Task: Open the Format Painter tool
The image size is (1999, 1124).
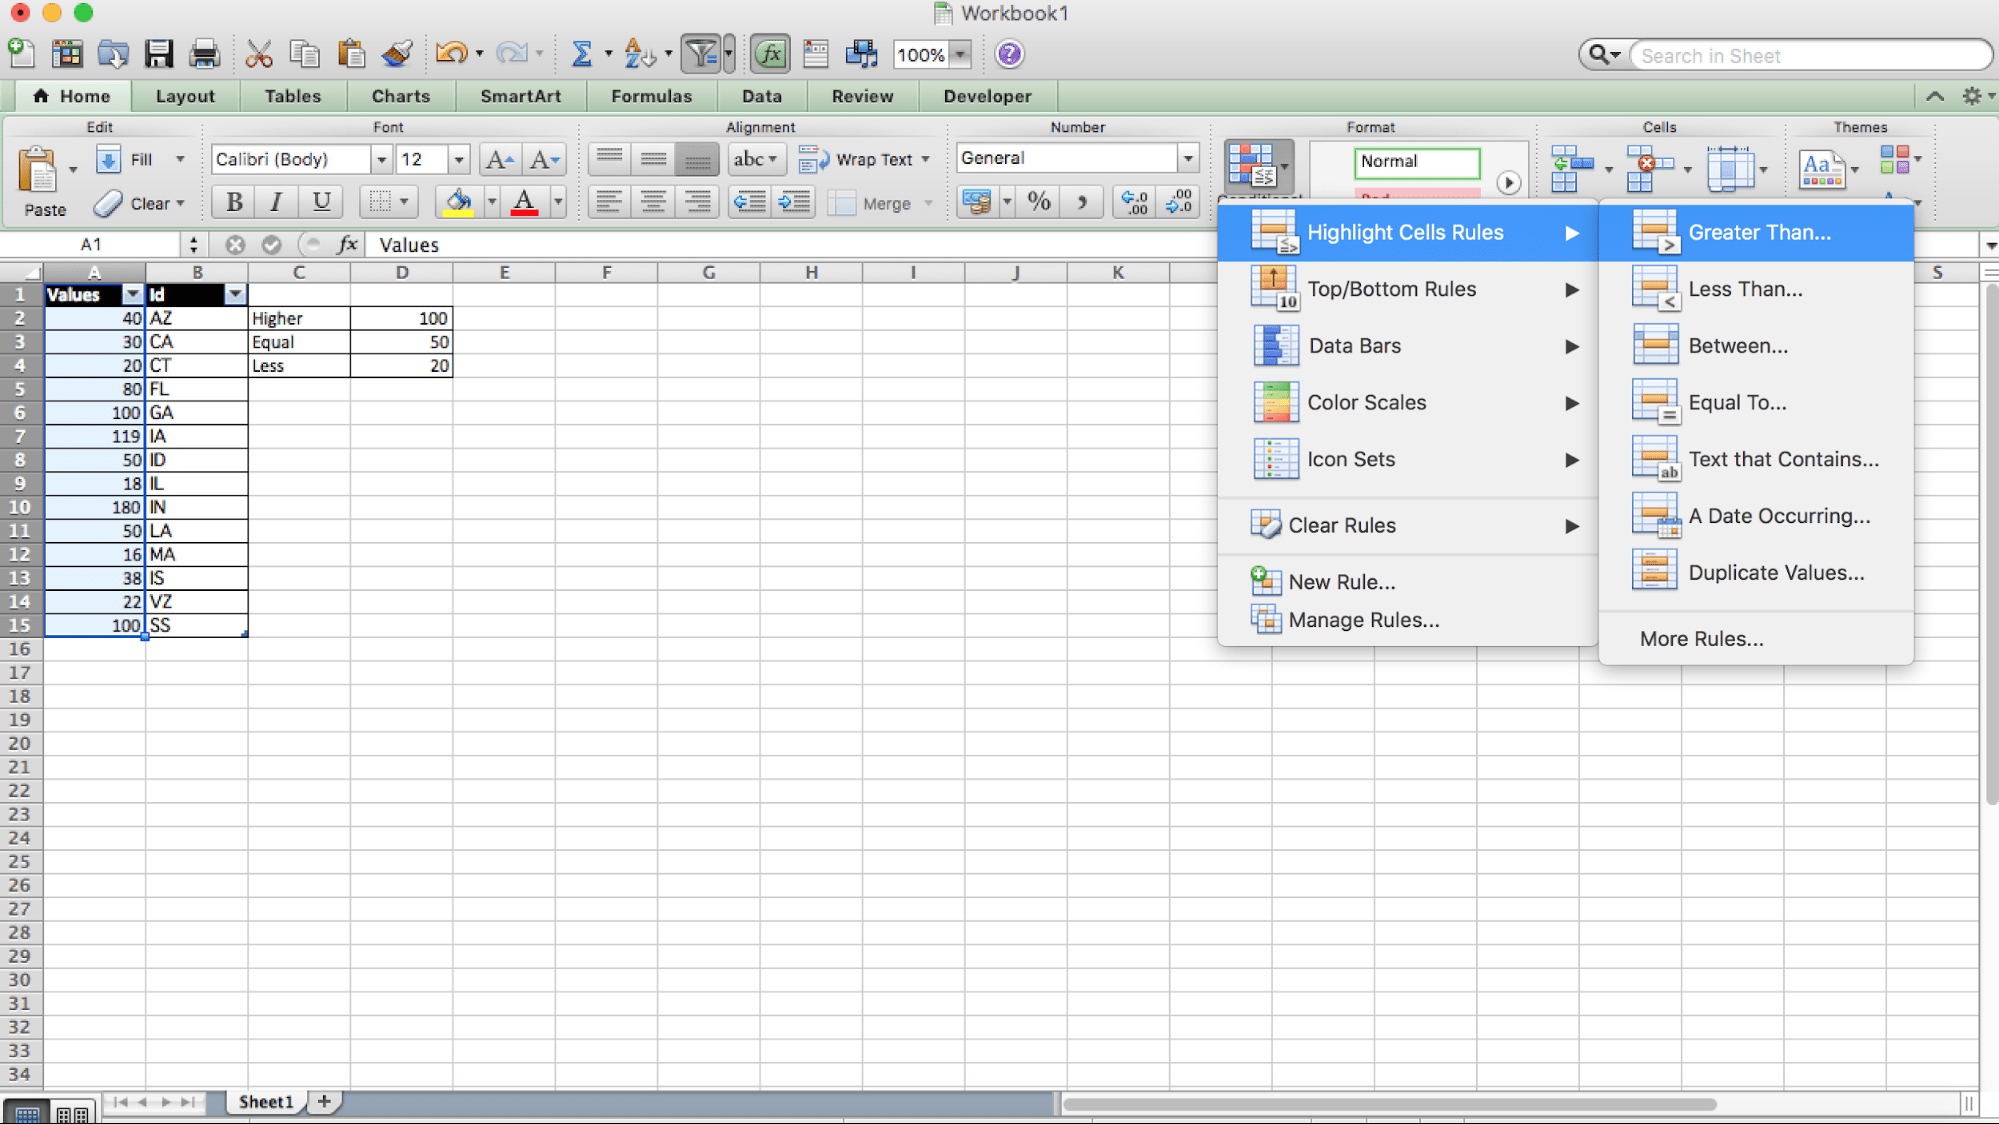Action: 397,54
